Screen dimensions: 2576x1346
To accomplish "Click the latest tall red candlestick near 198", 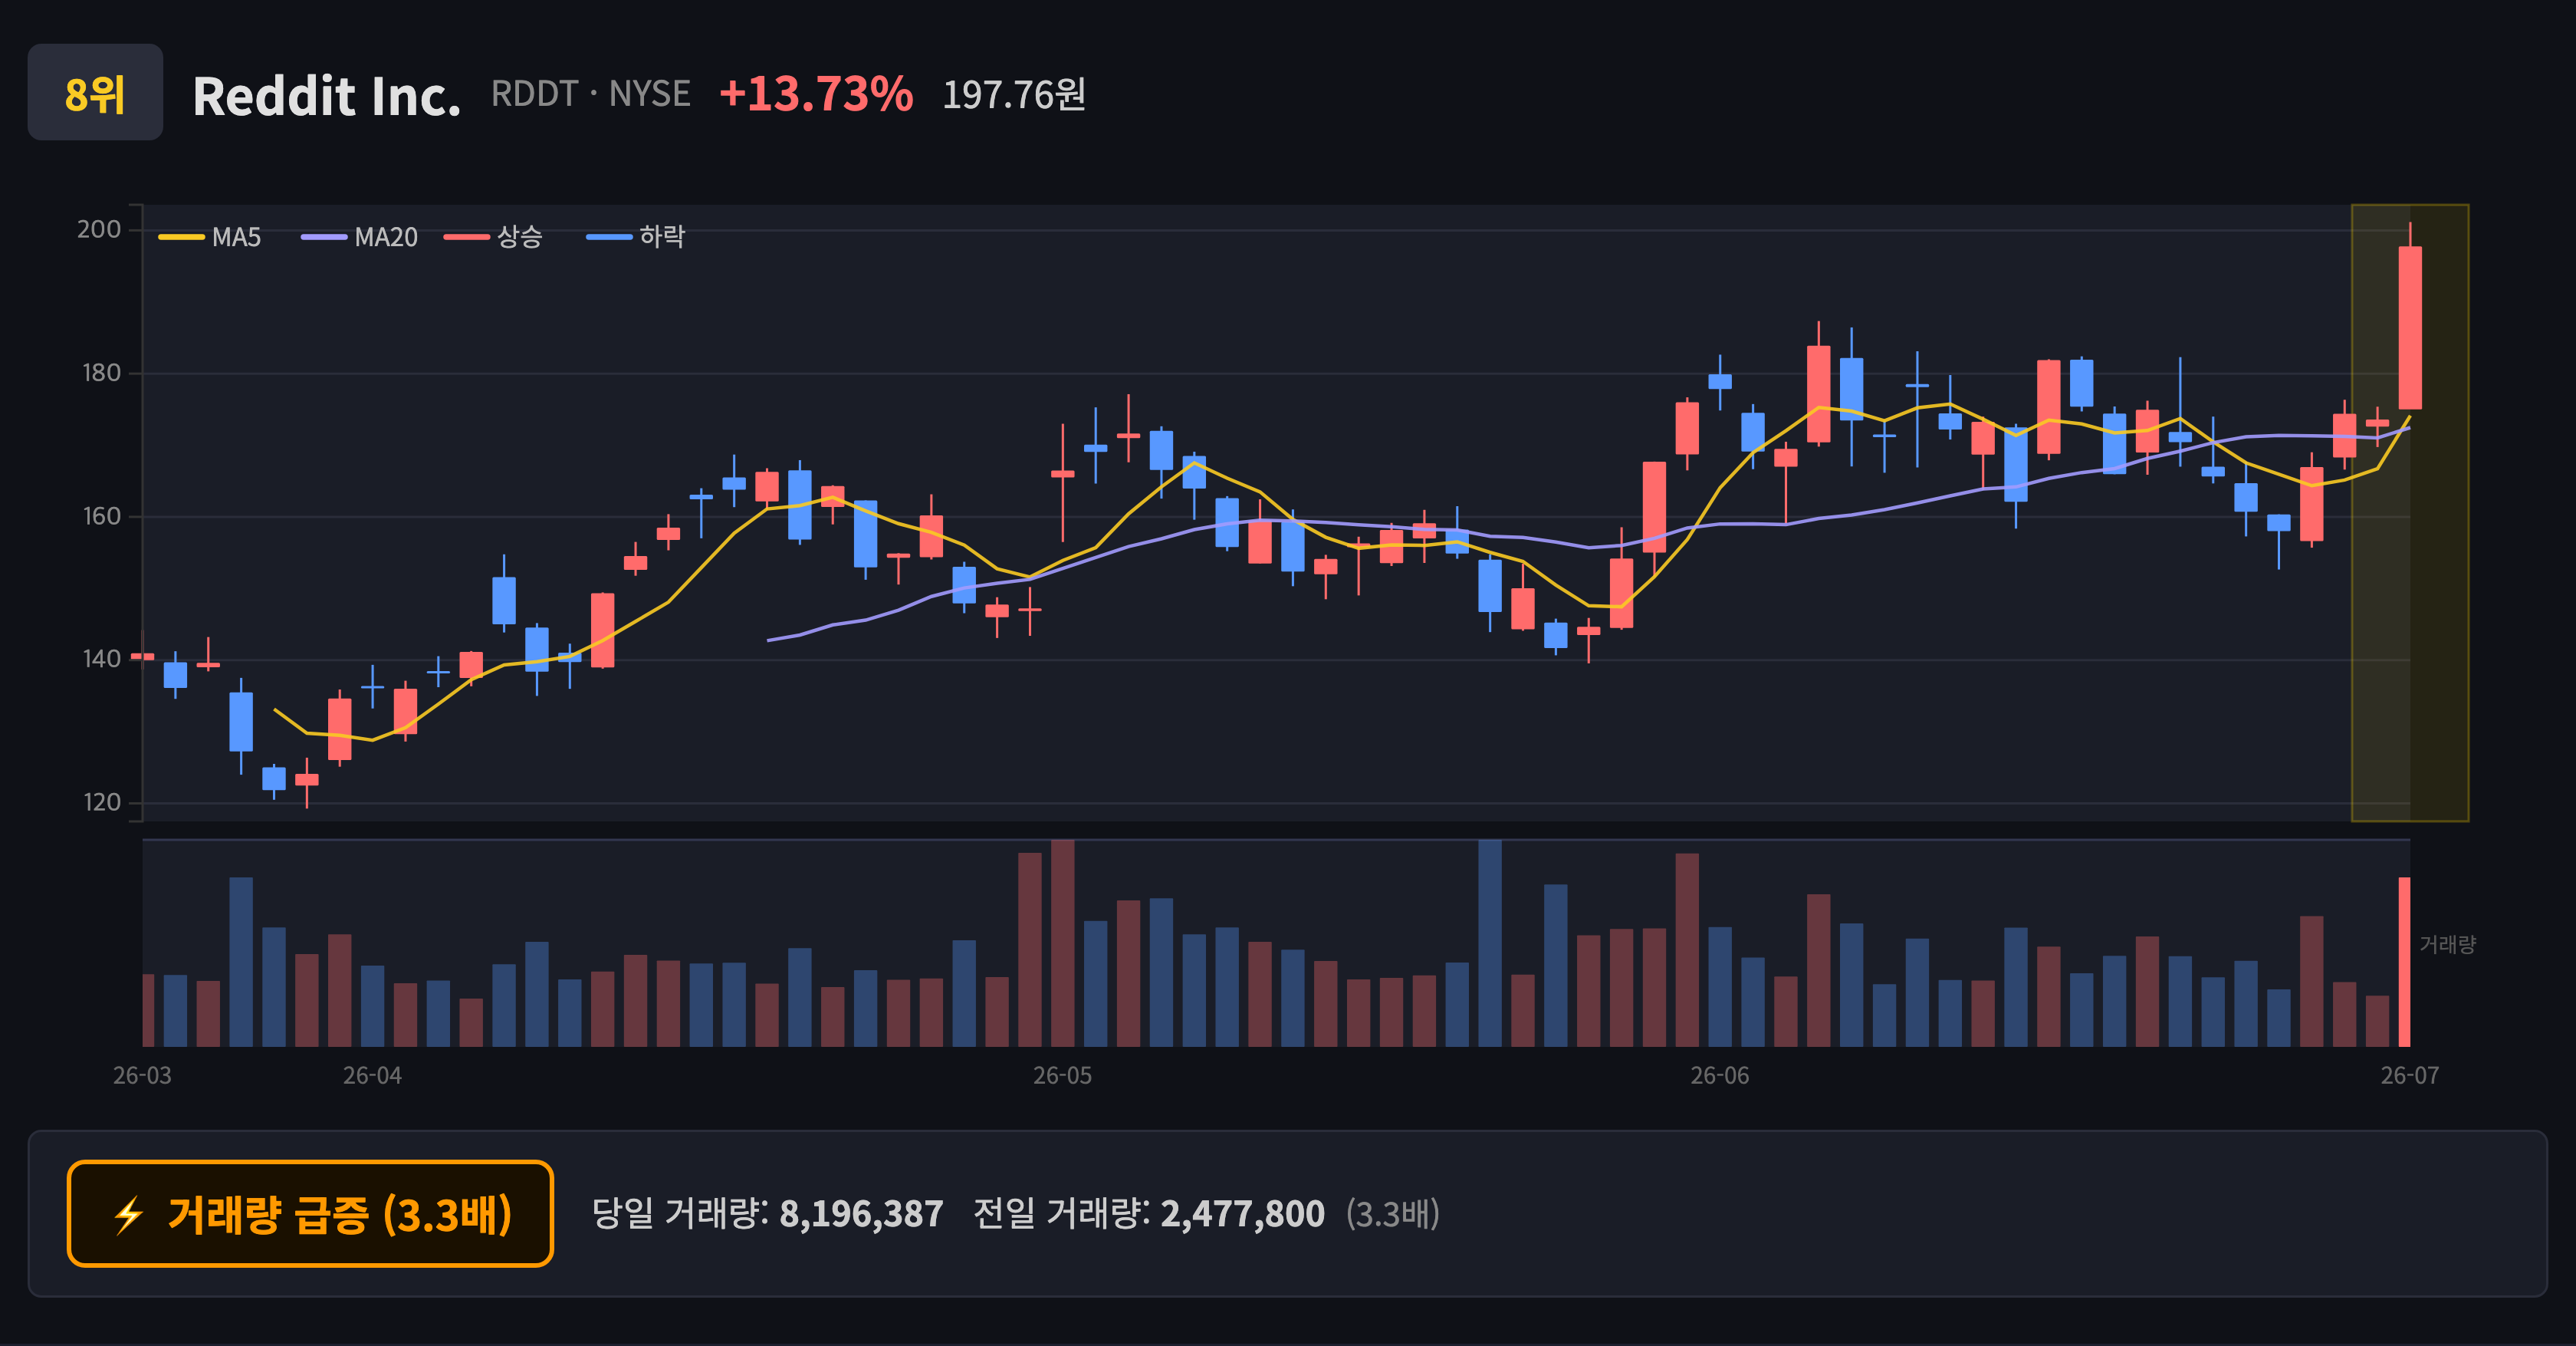I will tap(2410, 328).
